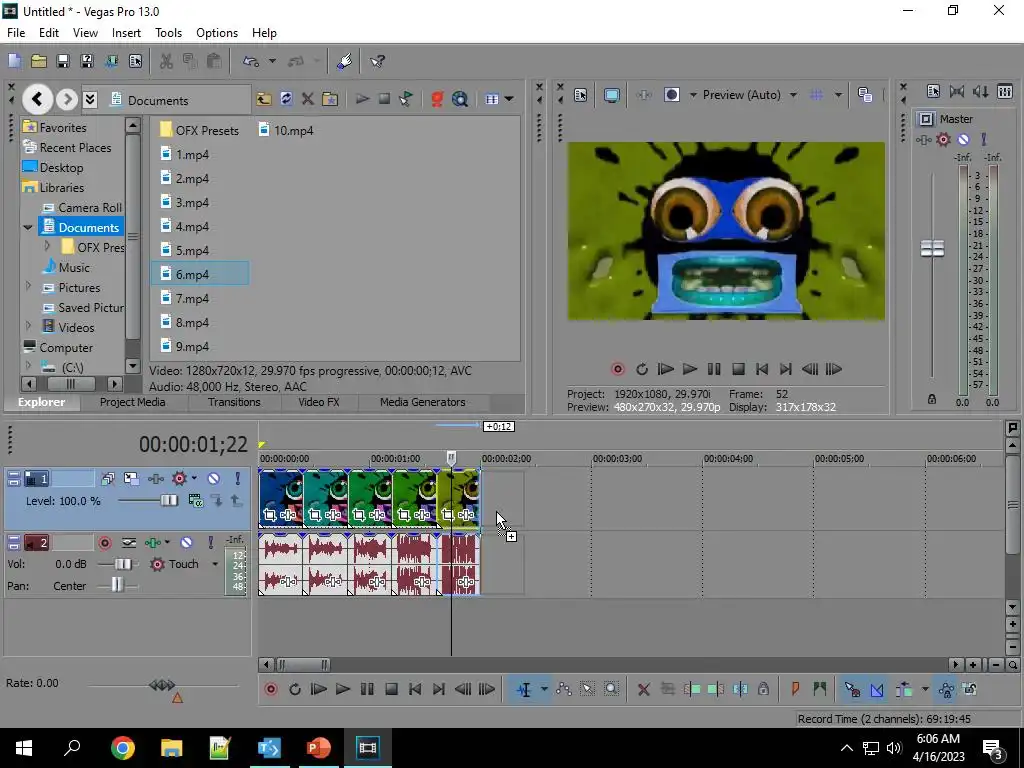
Task: Paste clipboard icon in main toolbar
Action: coord(214,61)
